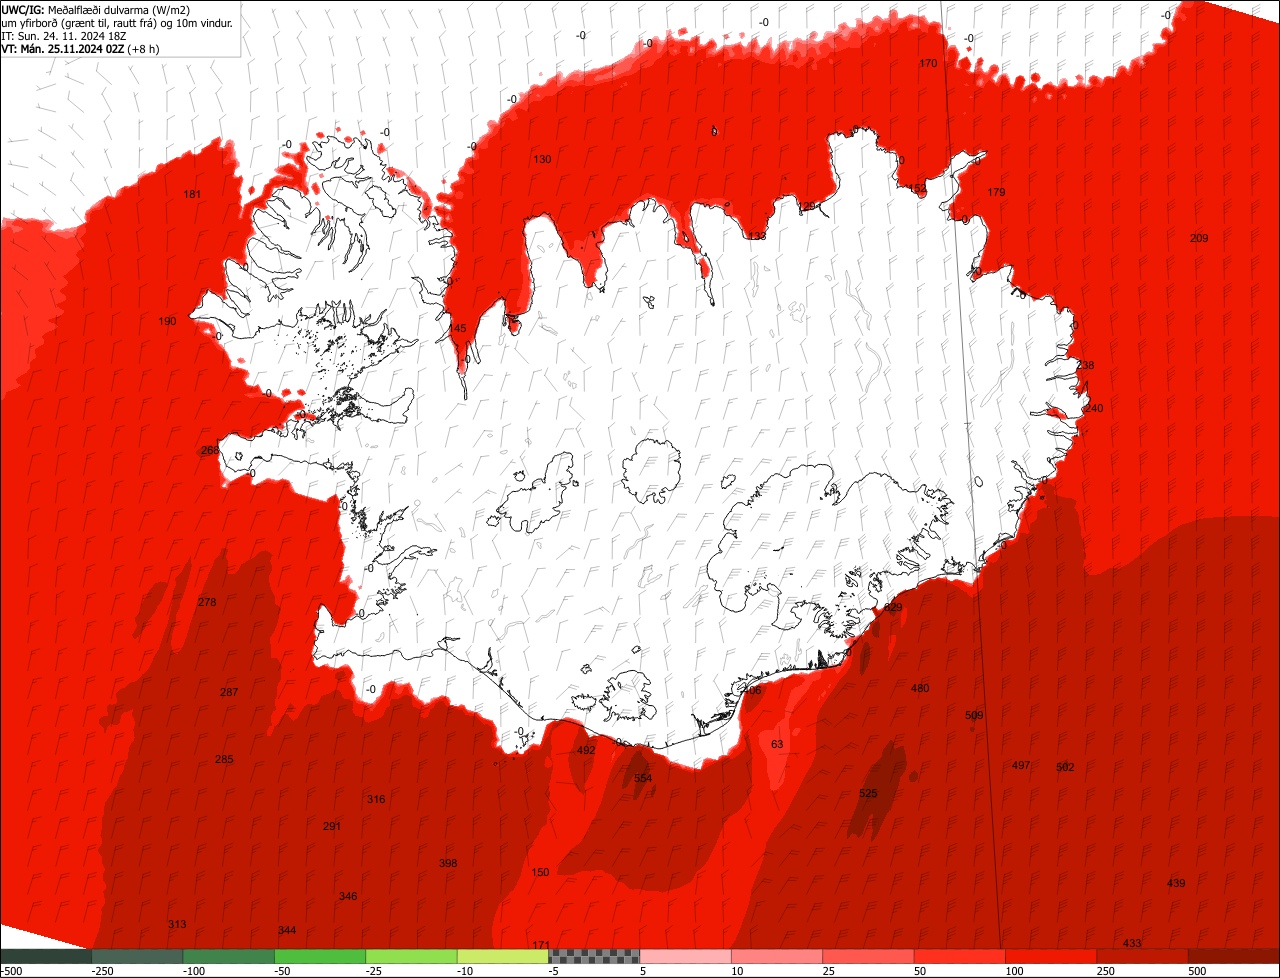Select the pale pink 5 to 10 legend swatch
The width and height of the screenshot is (1280, 978).
686,957
